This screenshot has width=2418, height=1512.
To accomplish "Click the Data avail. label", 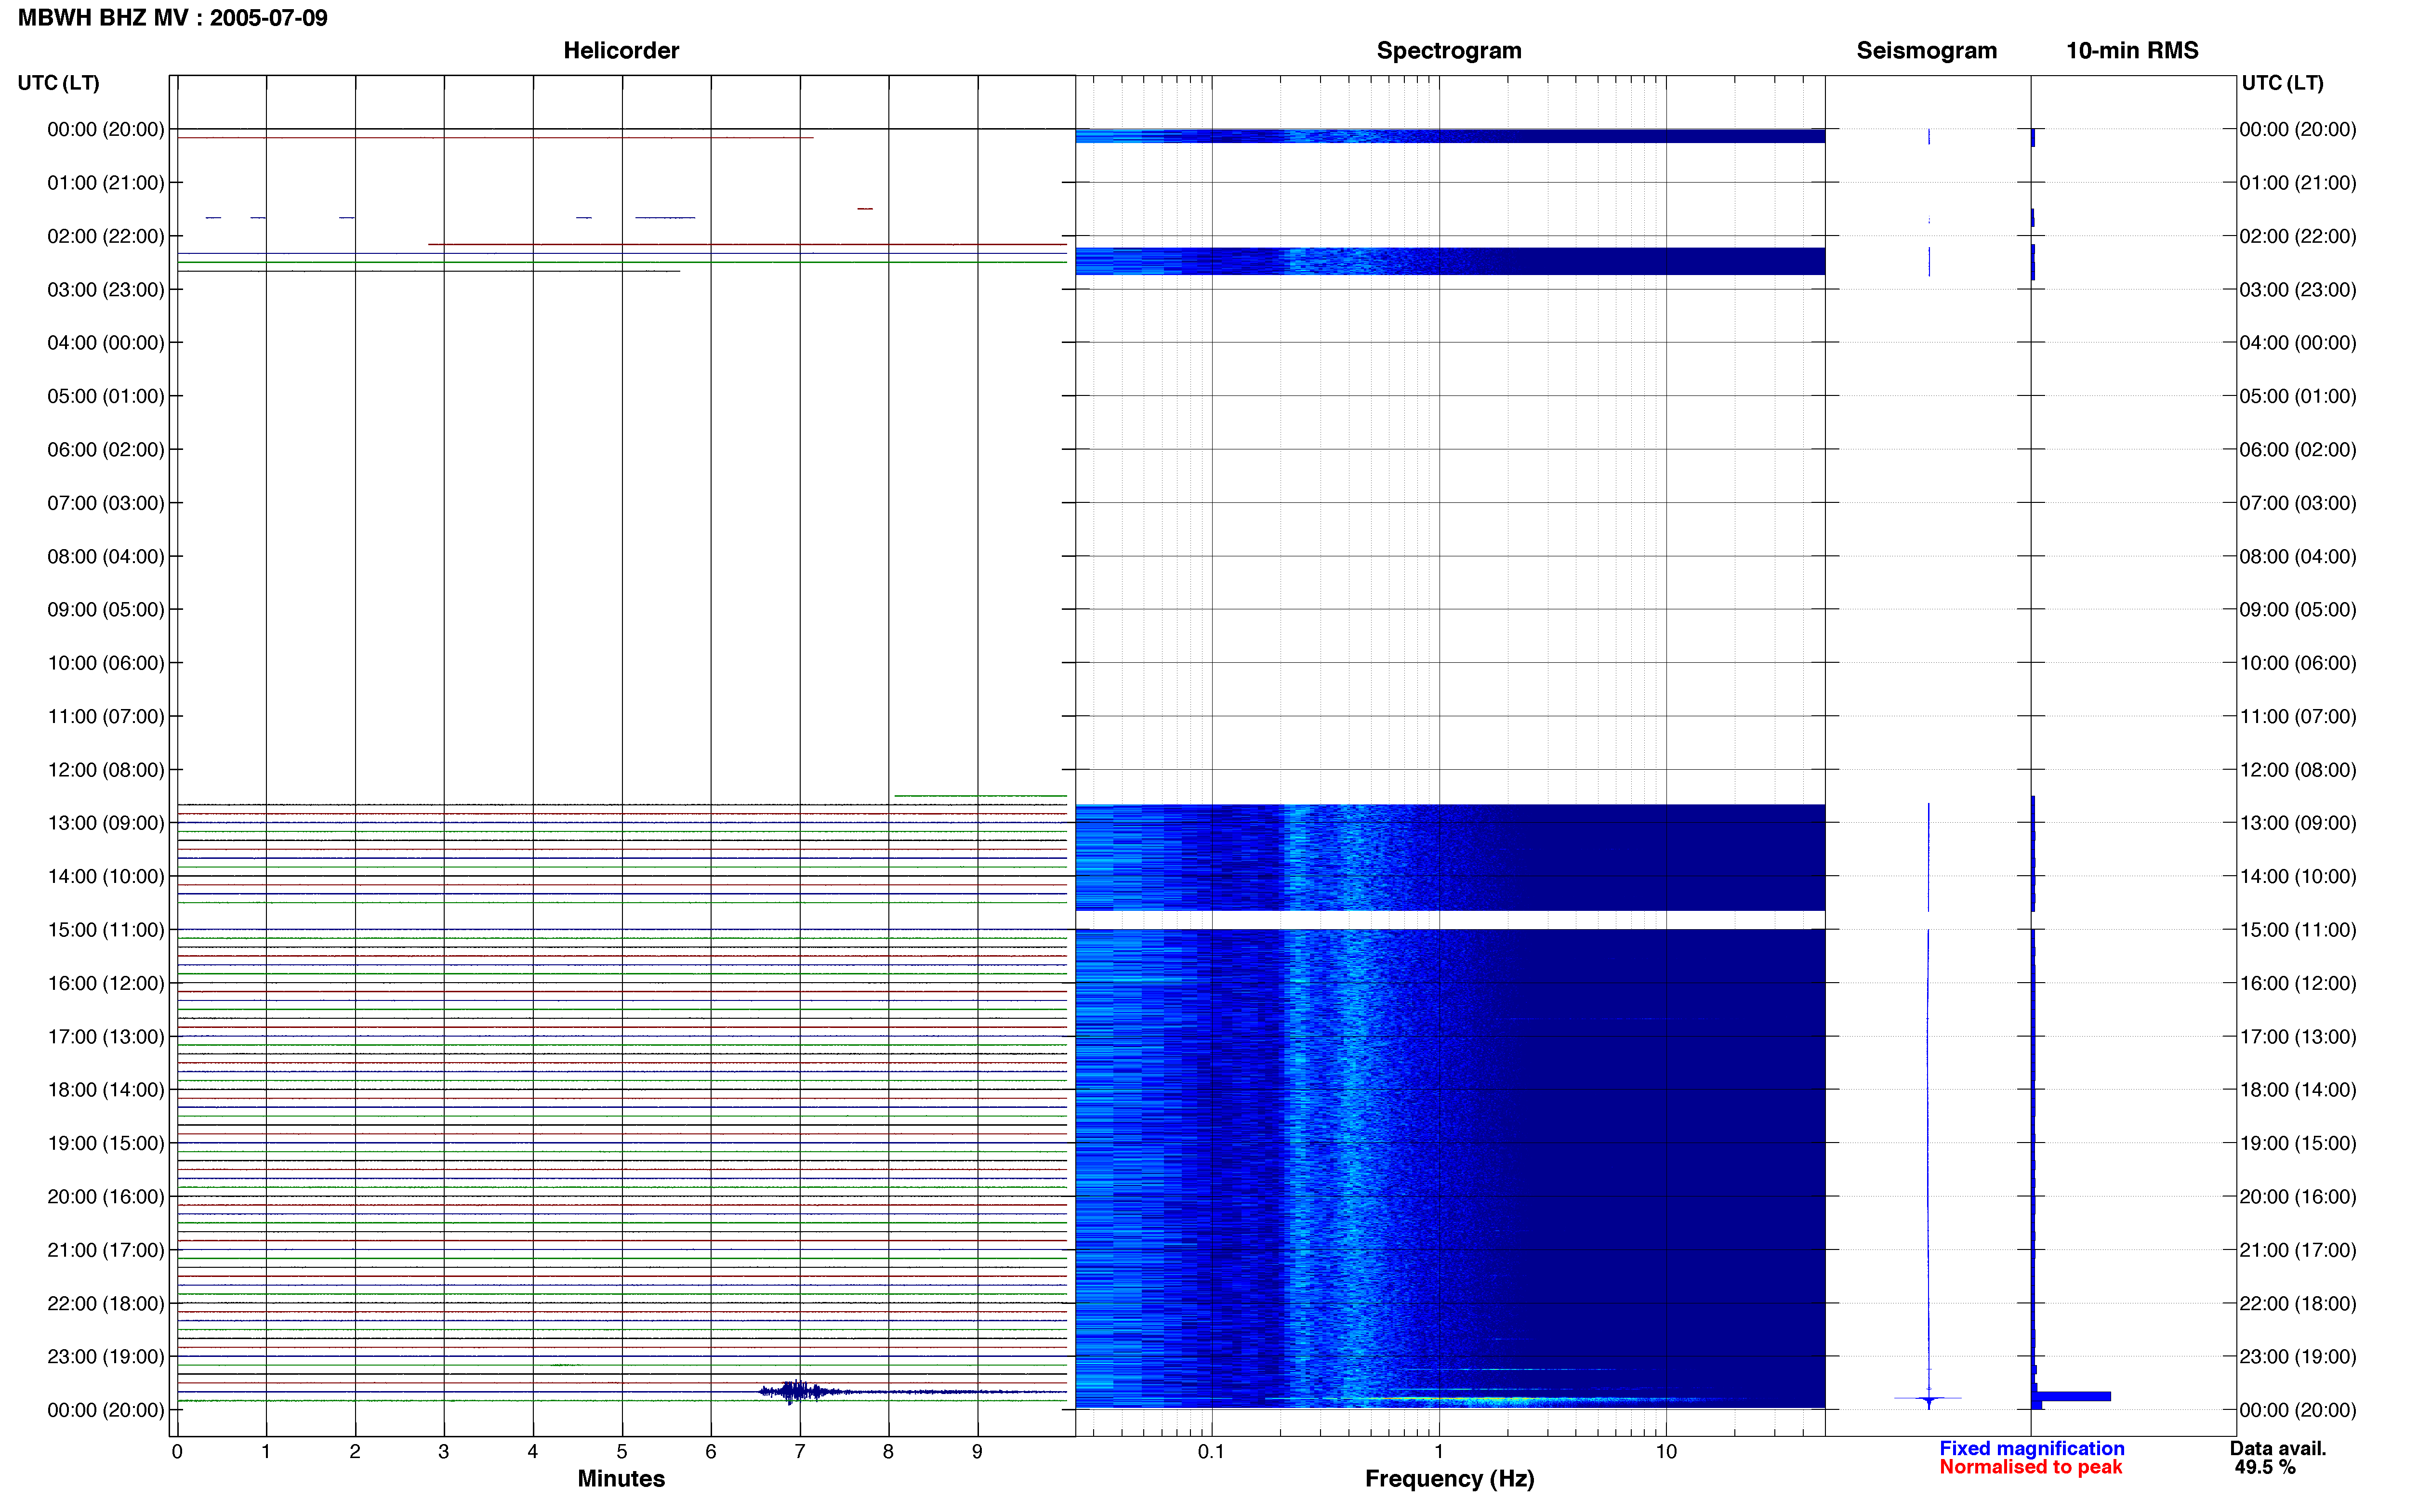I will coord(2278,1448).
